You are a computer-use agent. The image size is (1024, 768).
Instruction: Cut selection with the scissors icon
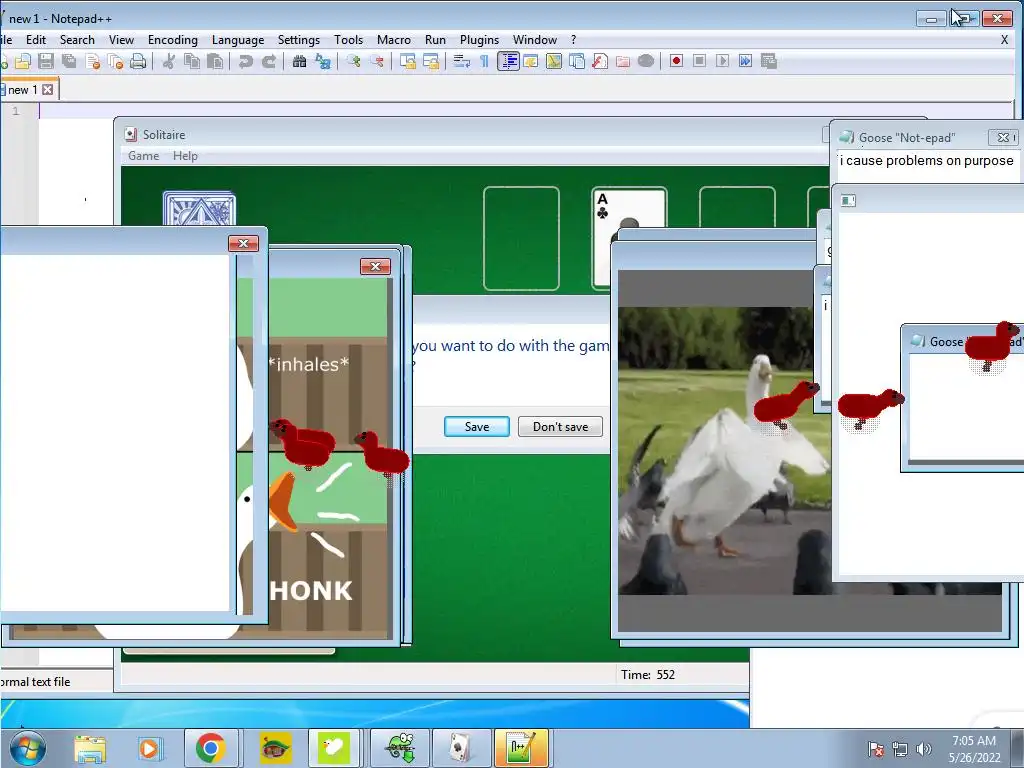168,61
